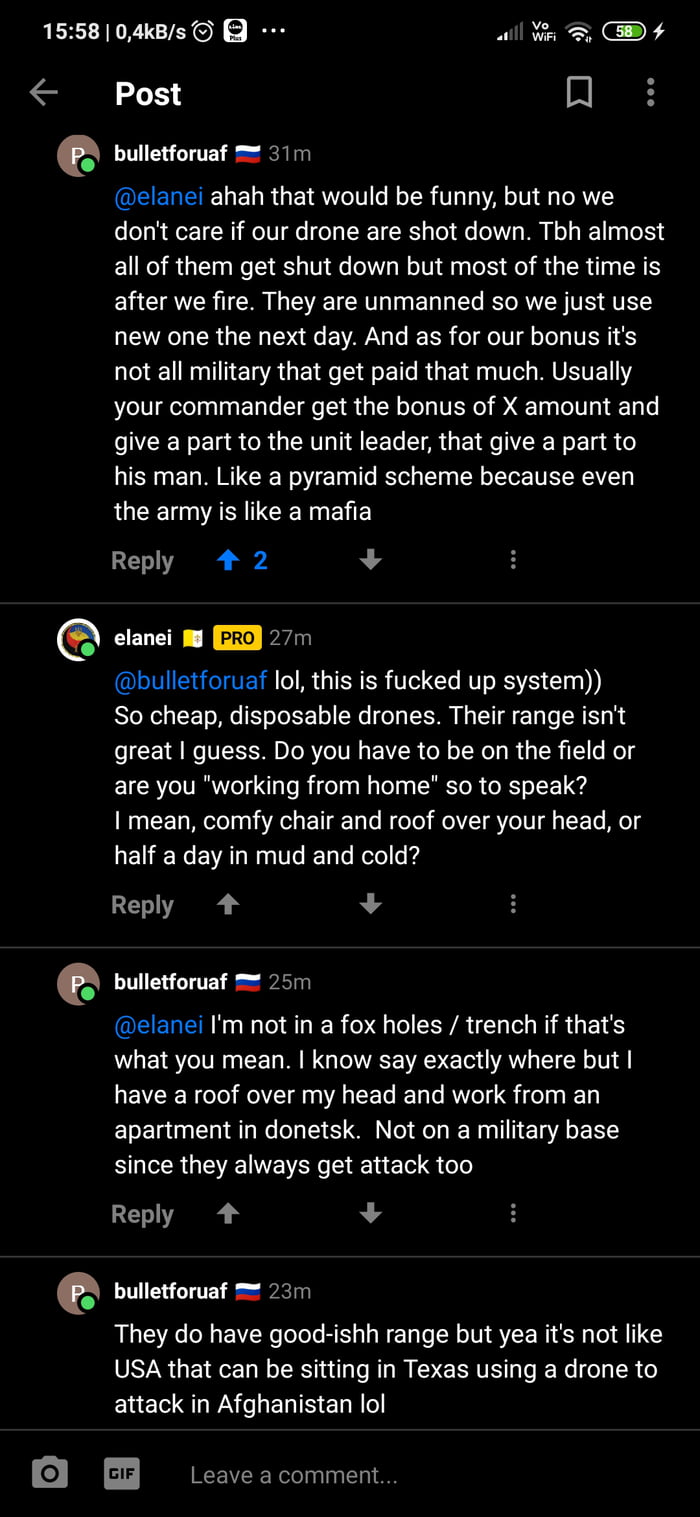This screenshot has width=700, height=1517.
Task: Reply to bulletforuaf's 25m comment
Action: tap(142, 1214)
